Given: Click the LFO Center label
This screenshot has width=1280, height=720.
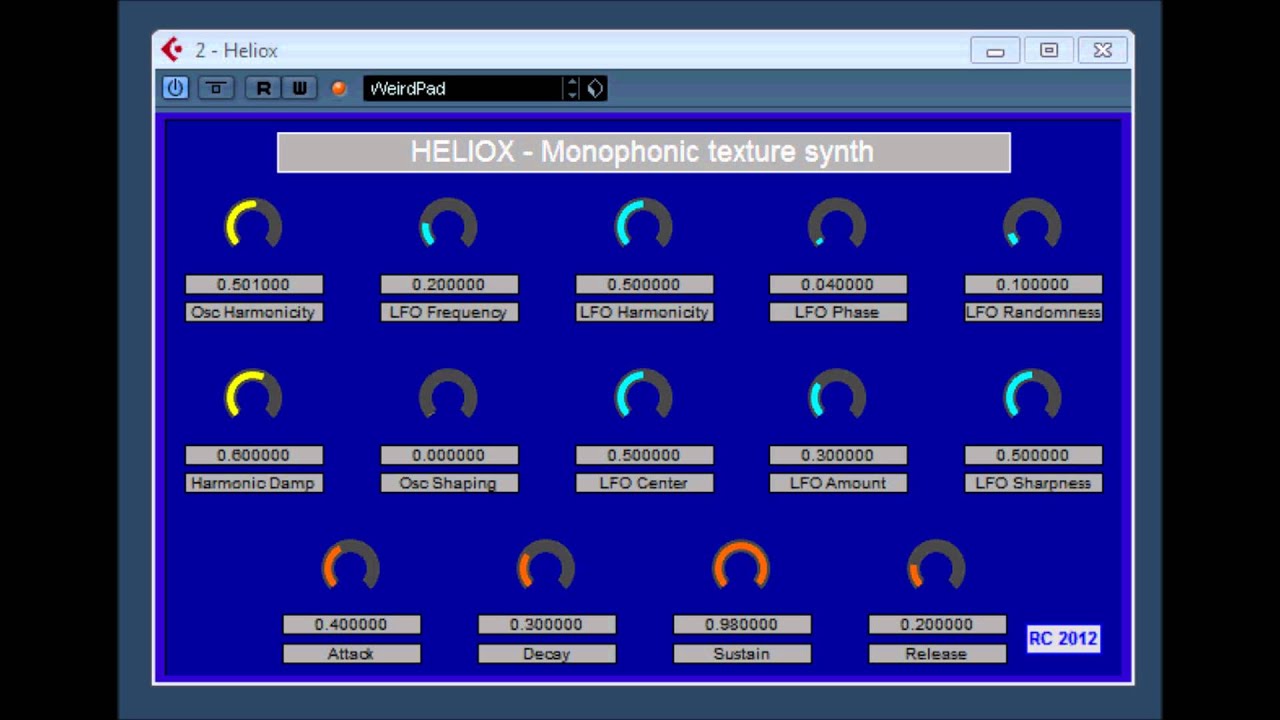Looking at the screenshot, I should pos(644,483).
